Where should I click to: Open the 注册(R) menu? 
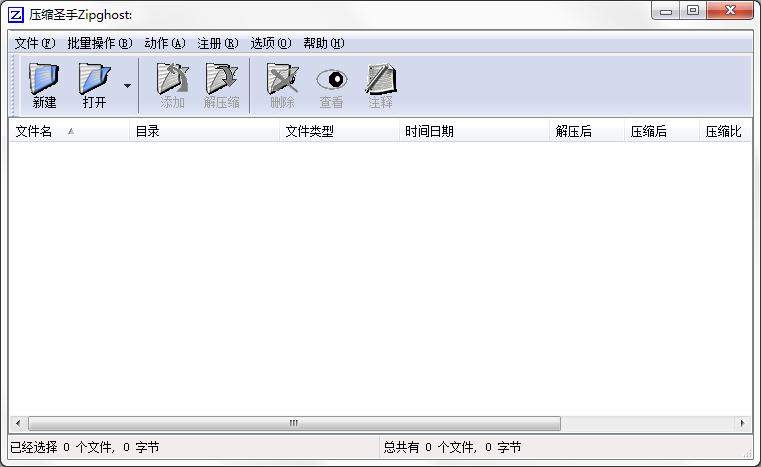point(218,43)
